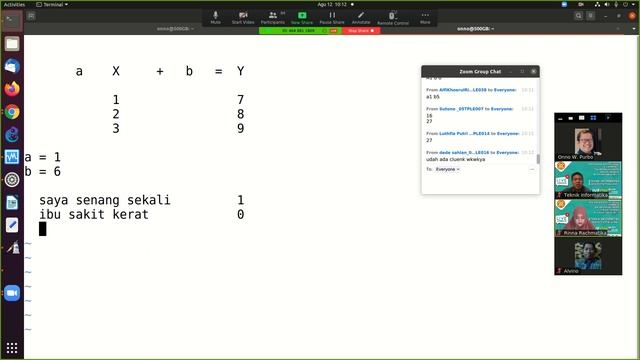
Task: Open the Annotate tool in Zoom
Action: tap(361, 18)
